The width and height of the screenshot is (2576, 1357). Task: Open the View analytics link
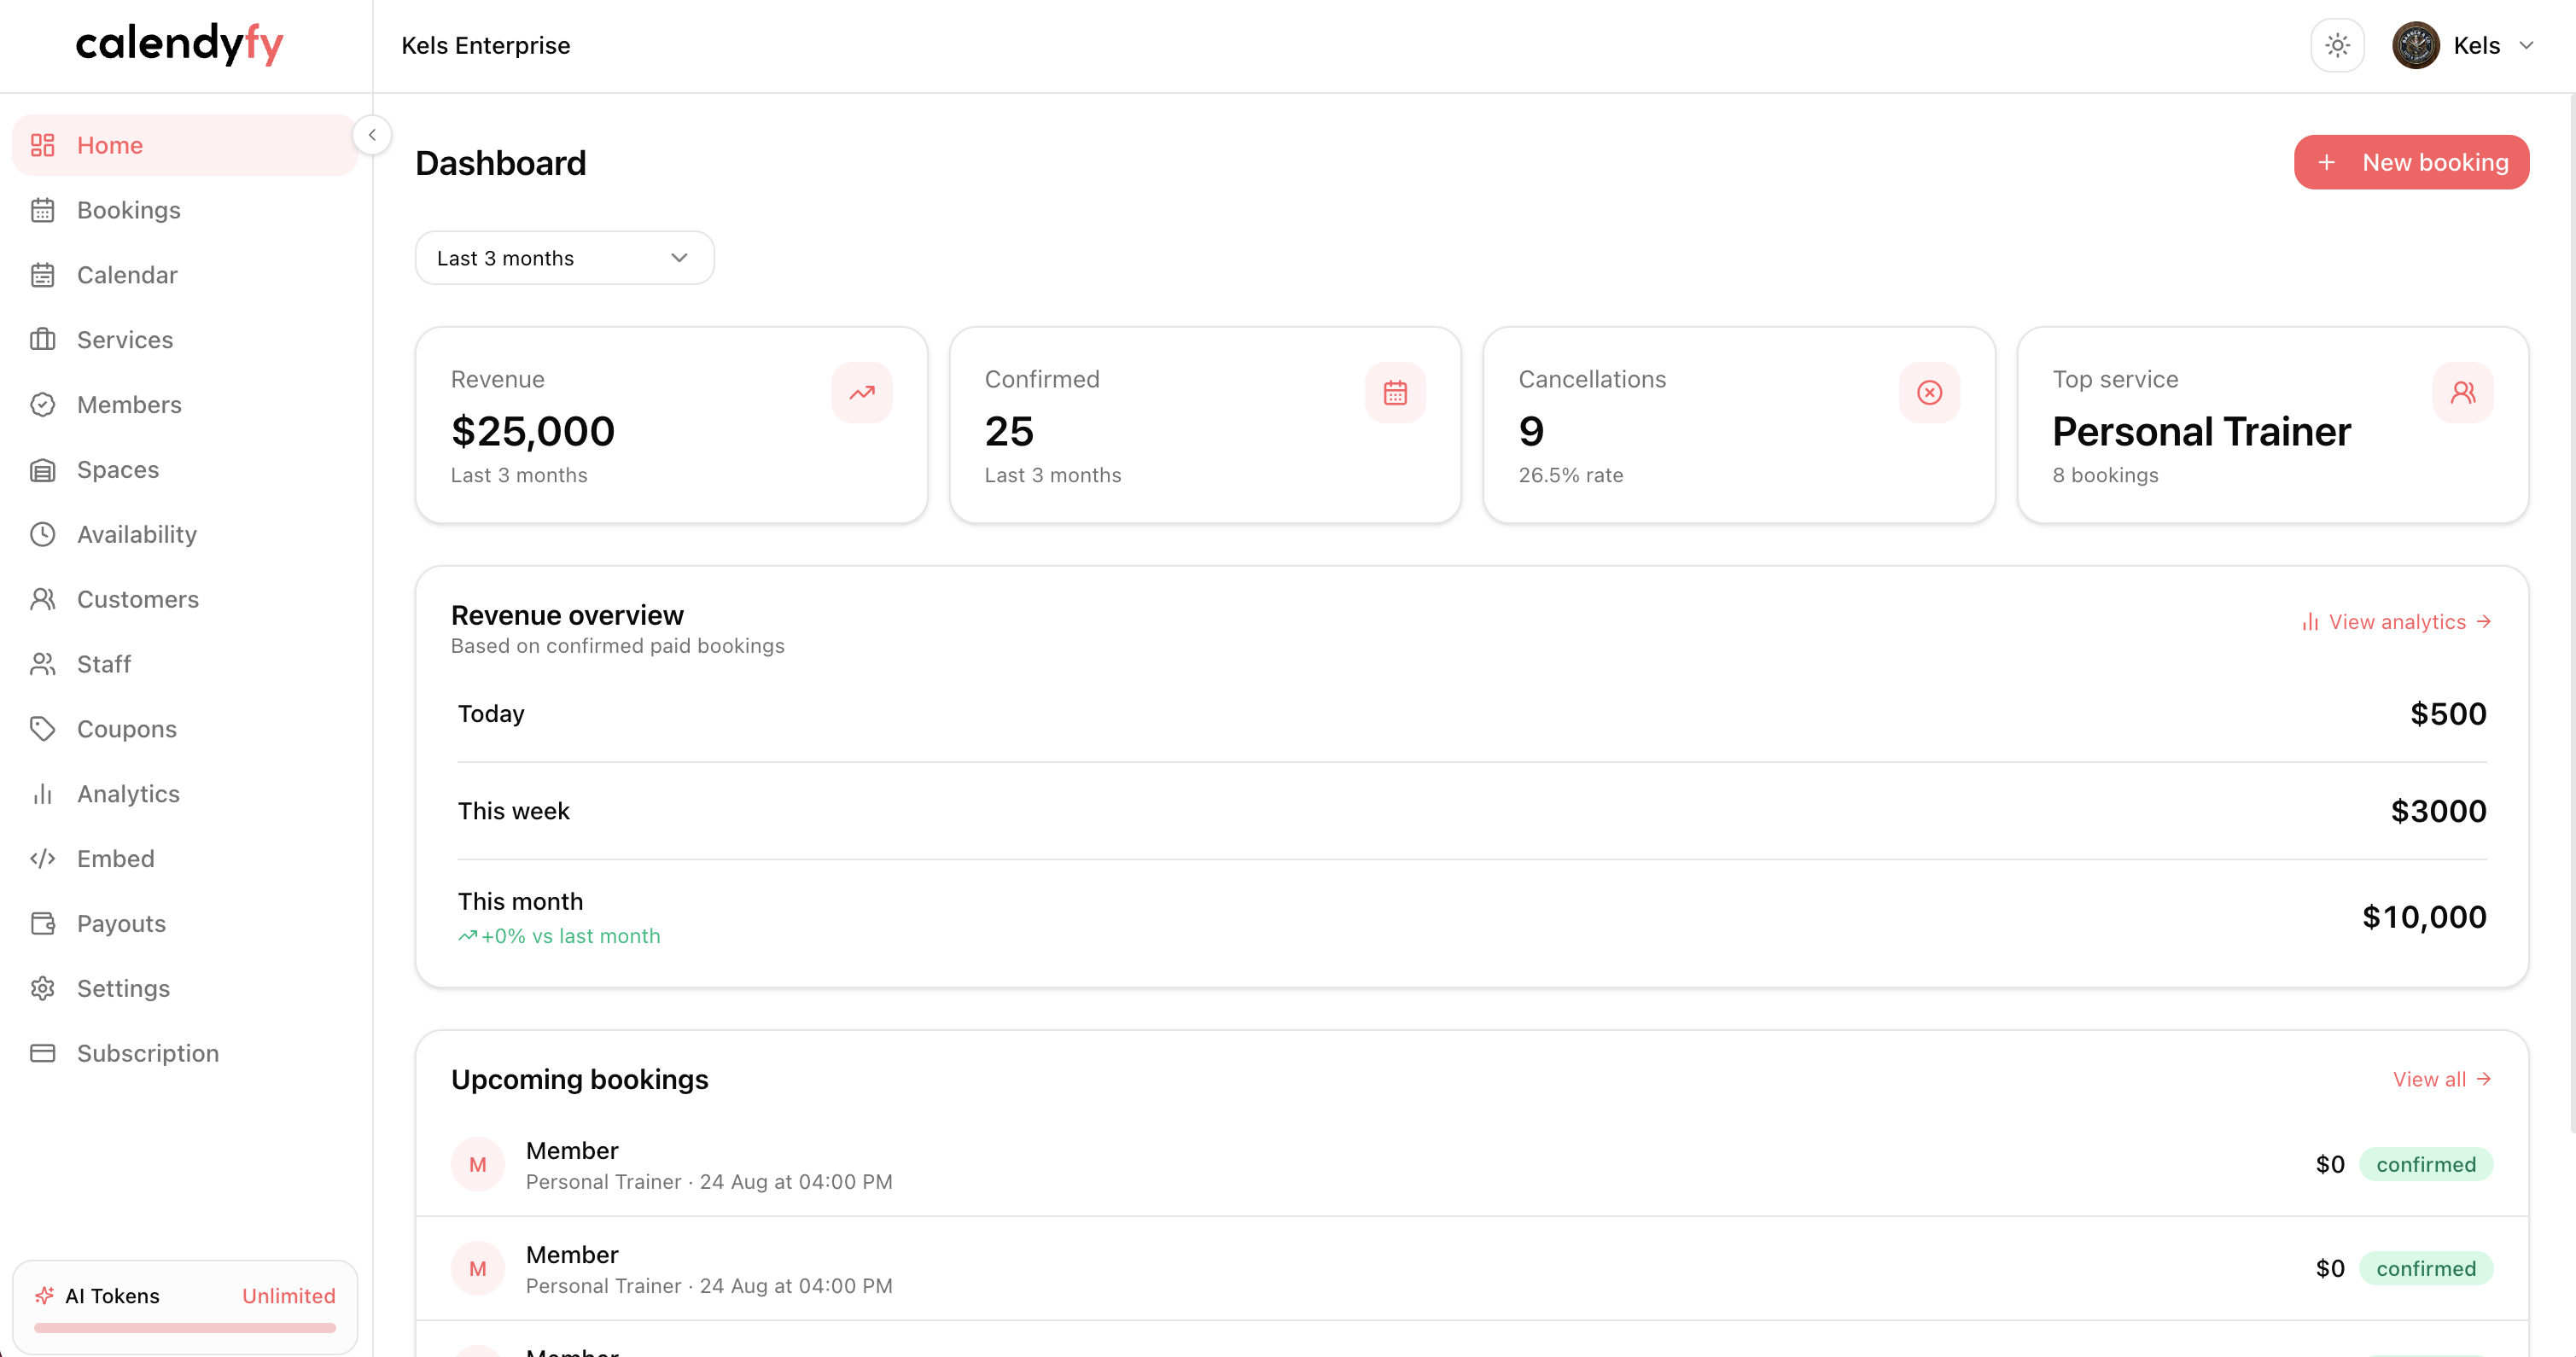[2396, 622]
